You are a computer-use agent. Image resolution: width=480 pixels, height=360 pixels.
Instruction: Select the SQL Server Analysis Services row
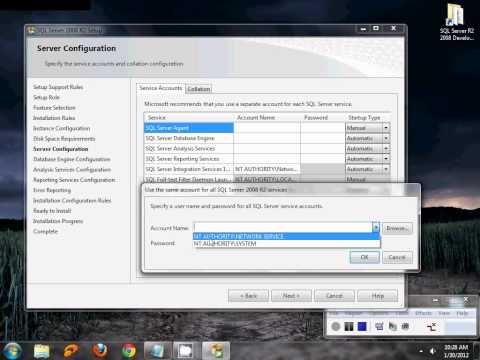[x=189, y=148]
